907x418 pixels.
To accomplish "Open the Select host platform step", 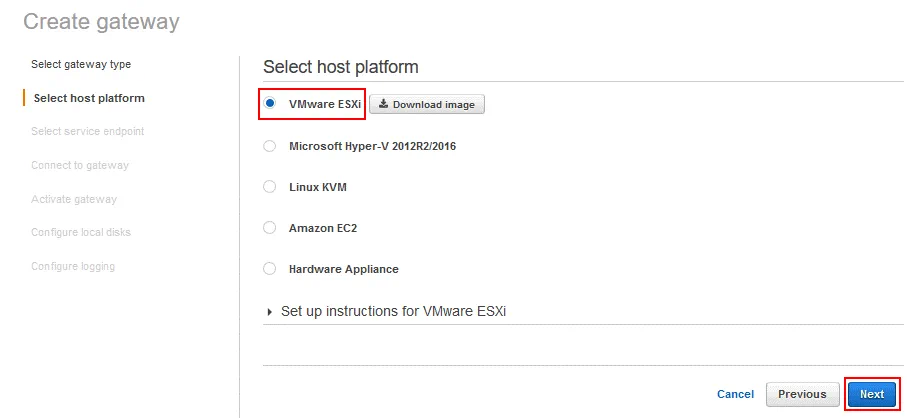I will click(x=89, y=98).
